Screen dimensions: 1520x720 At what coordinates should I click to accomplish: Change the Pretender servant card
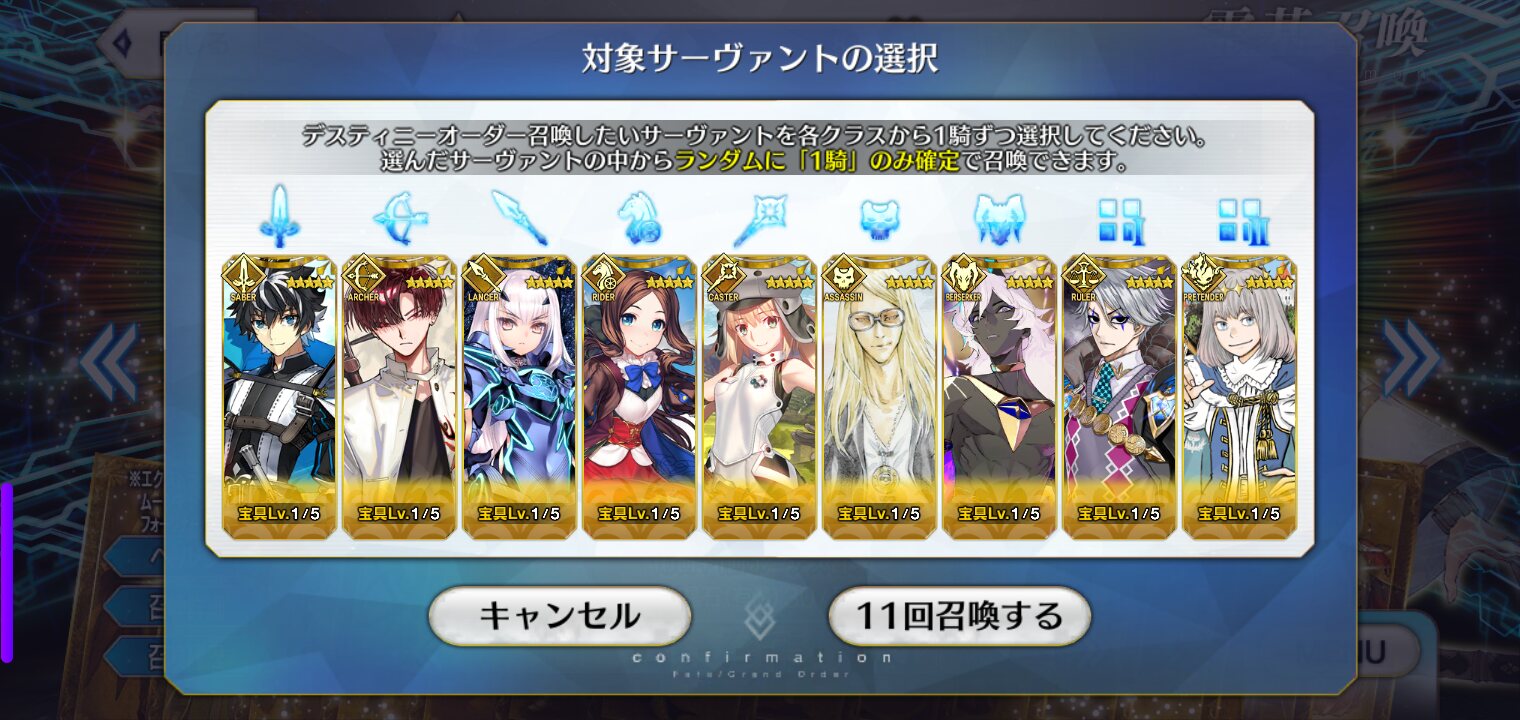1239,396
